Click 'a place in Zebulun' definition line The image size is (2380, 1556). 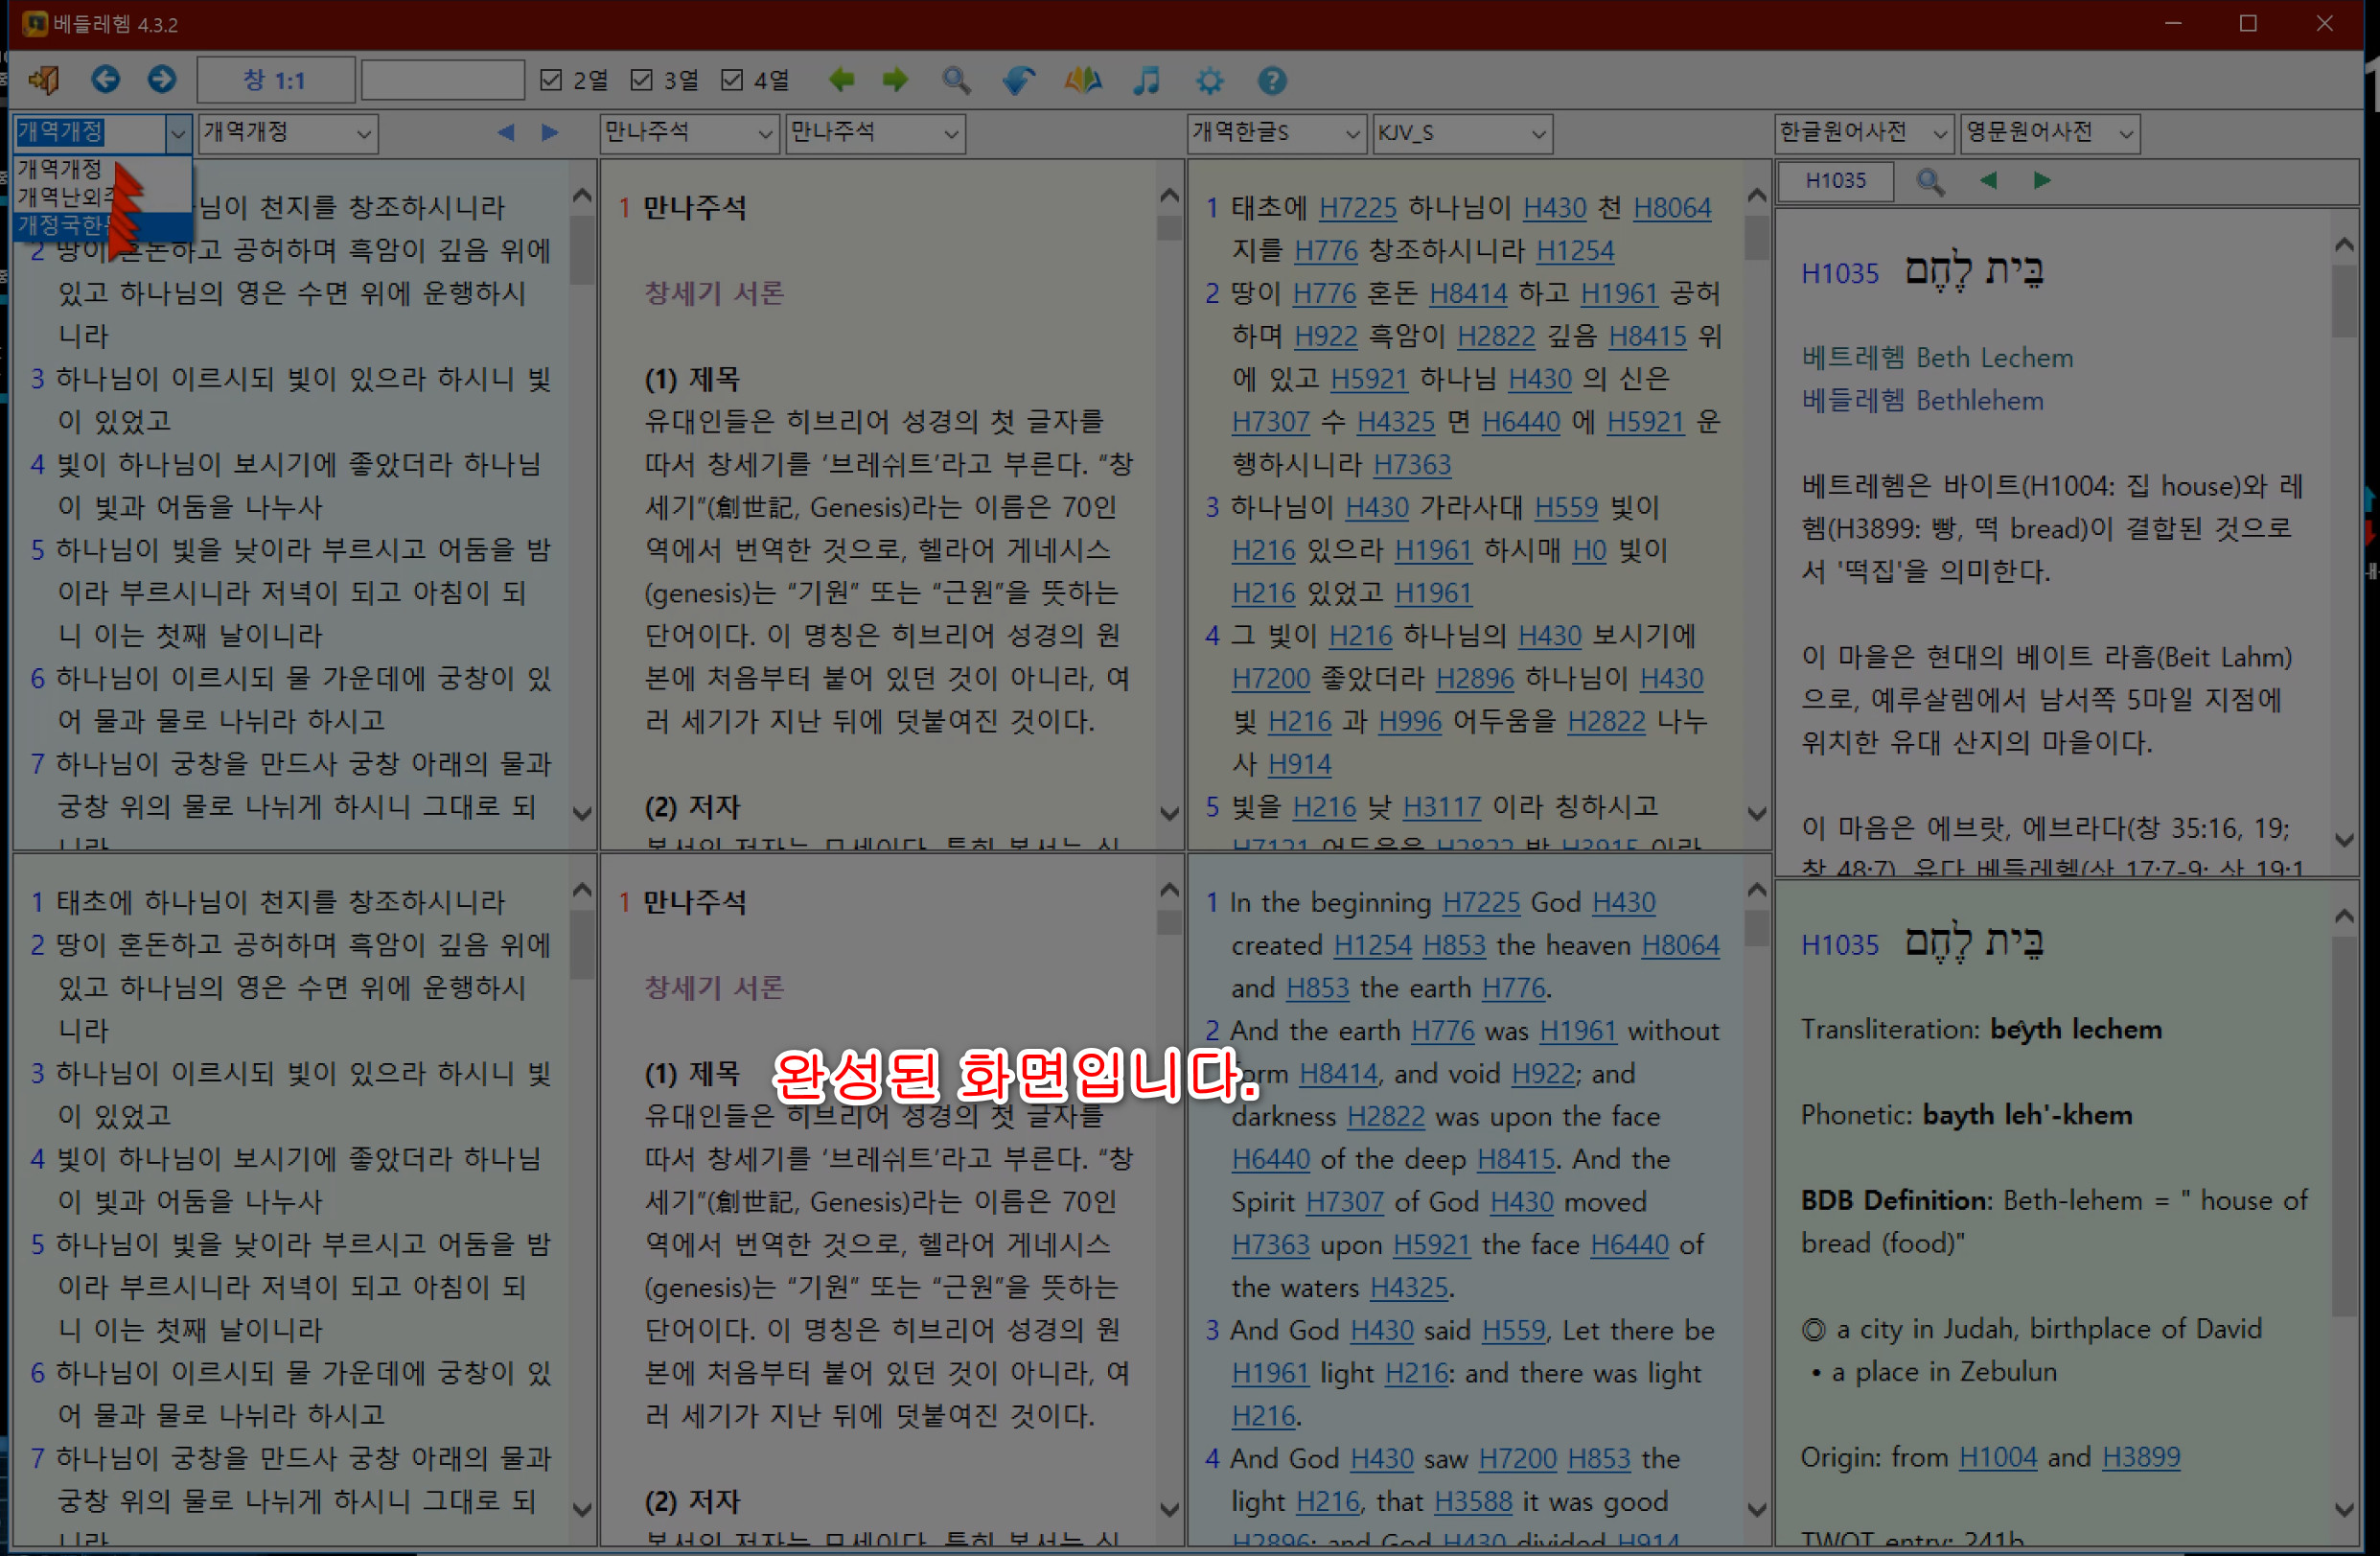1944,1372
